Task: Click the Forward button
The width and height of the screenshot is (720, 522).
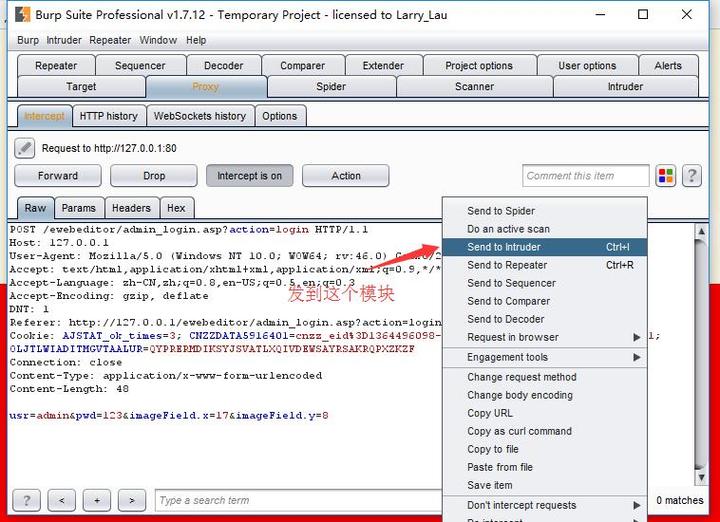Action: 58,176
